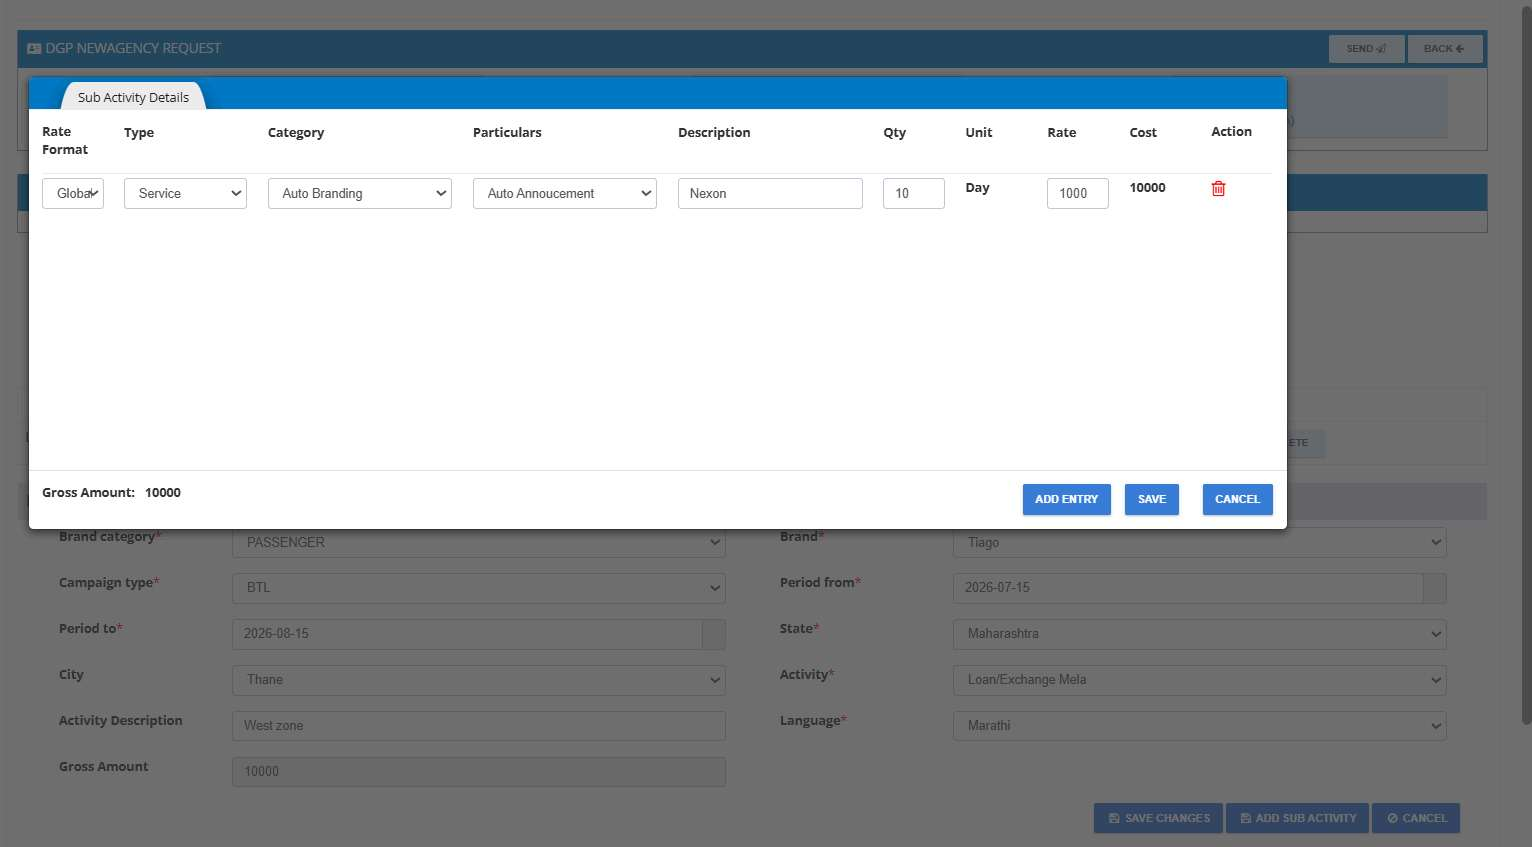Click the SAVE CHANGES button
The image size is (1532, 847).
coord(1158,818)
